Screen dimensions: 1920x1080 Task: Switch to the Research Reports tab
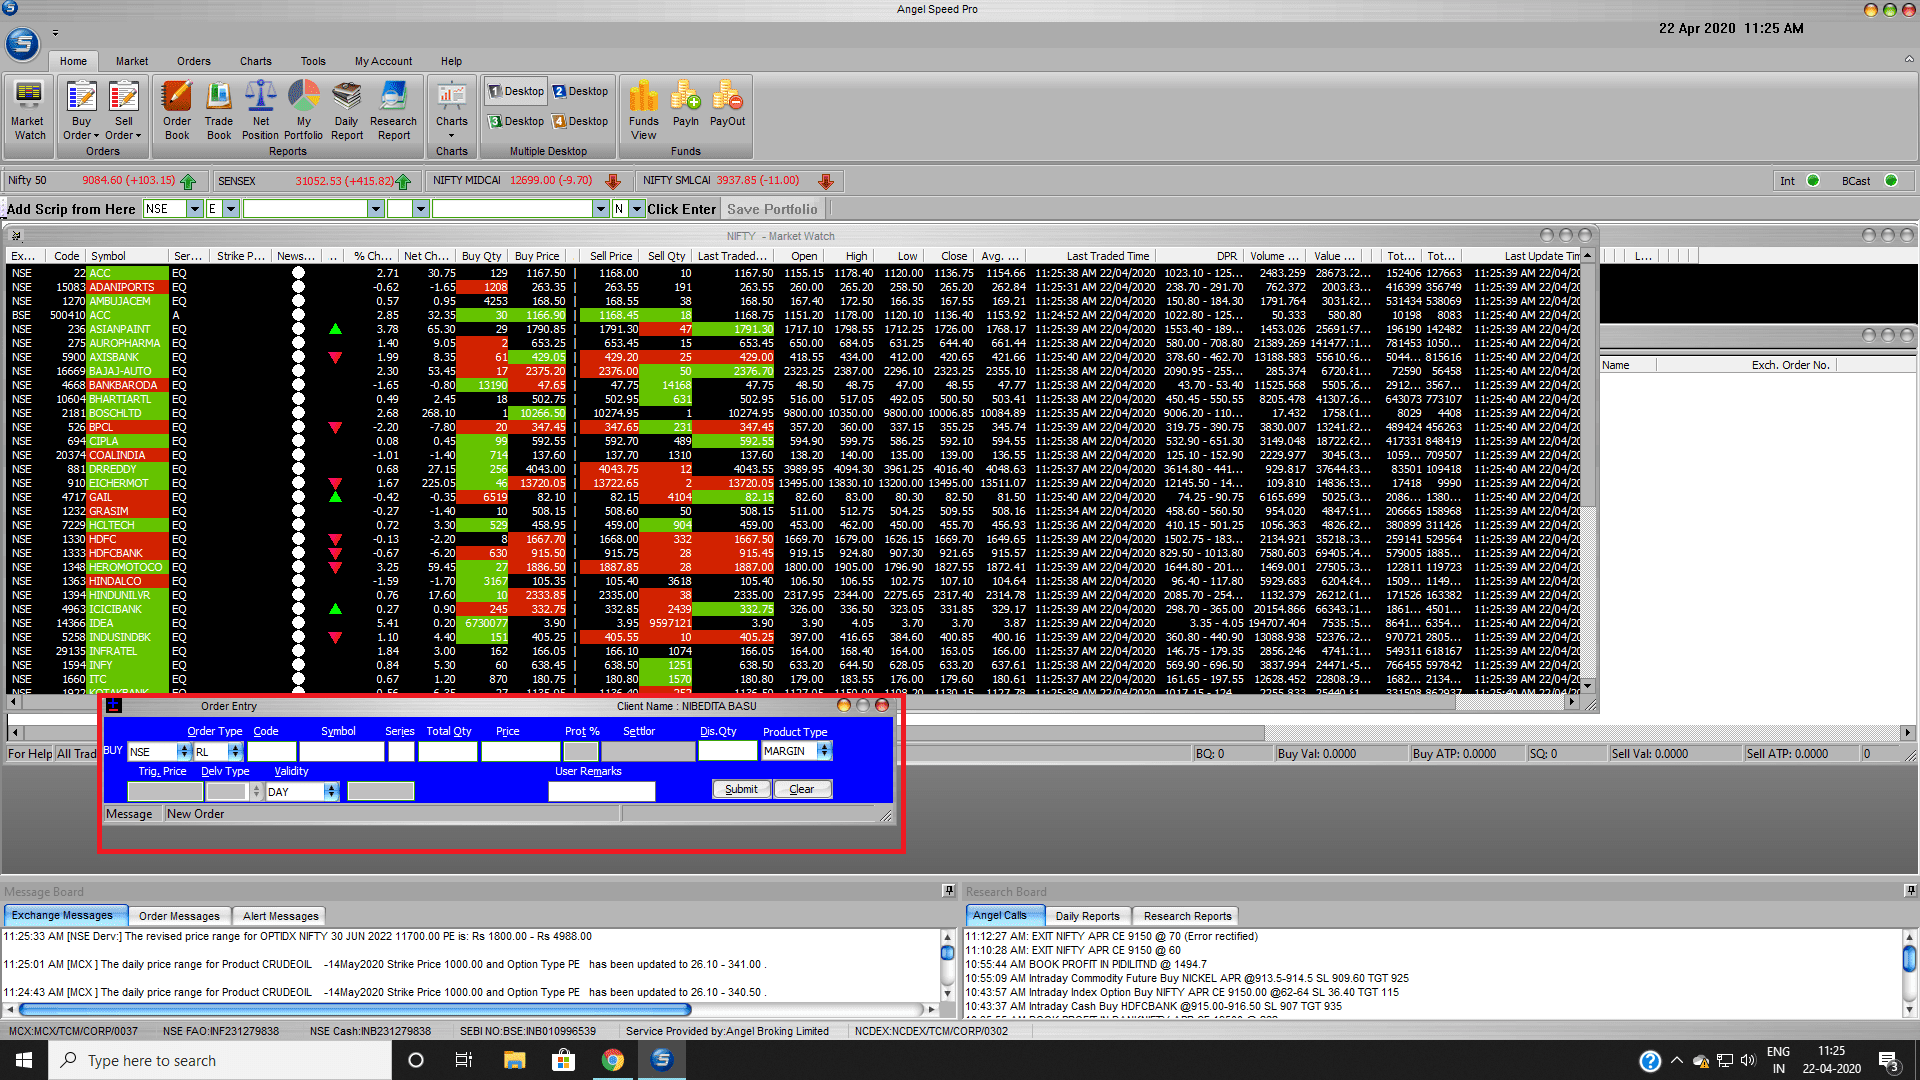1187,916
